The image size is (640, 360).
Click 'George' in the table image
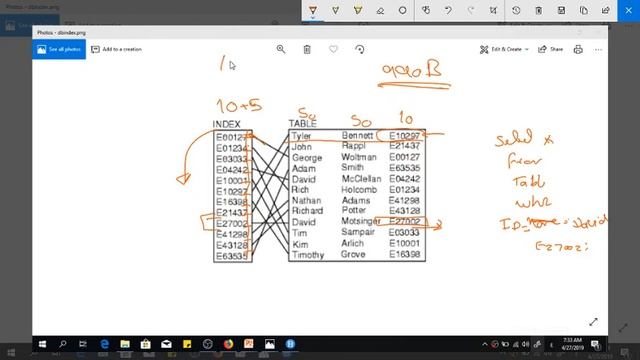pyautogui.click(x=307, y=158)
